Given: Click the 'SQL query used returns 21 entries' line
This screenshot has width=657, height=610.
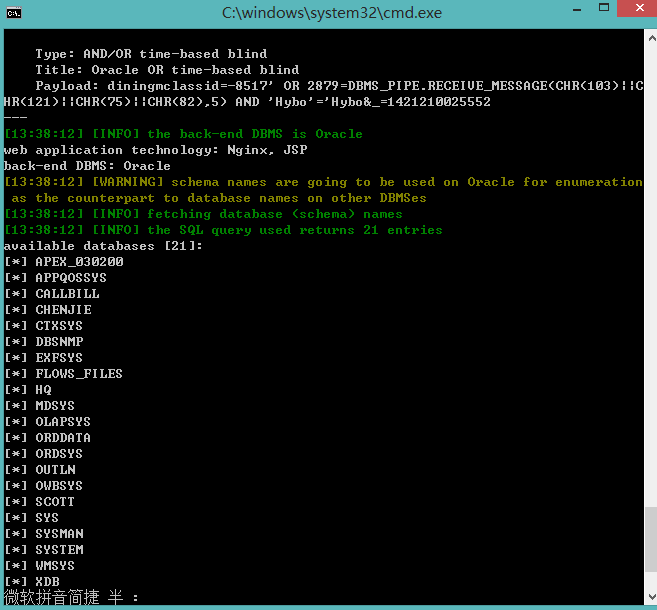Looking at the screenshot, I should 223,230.
